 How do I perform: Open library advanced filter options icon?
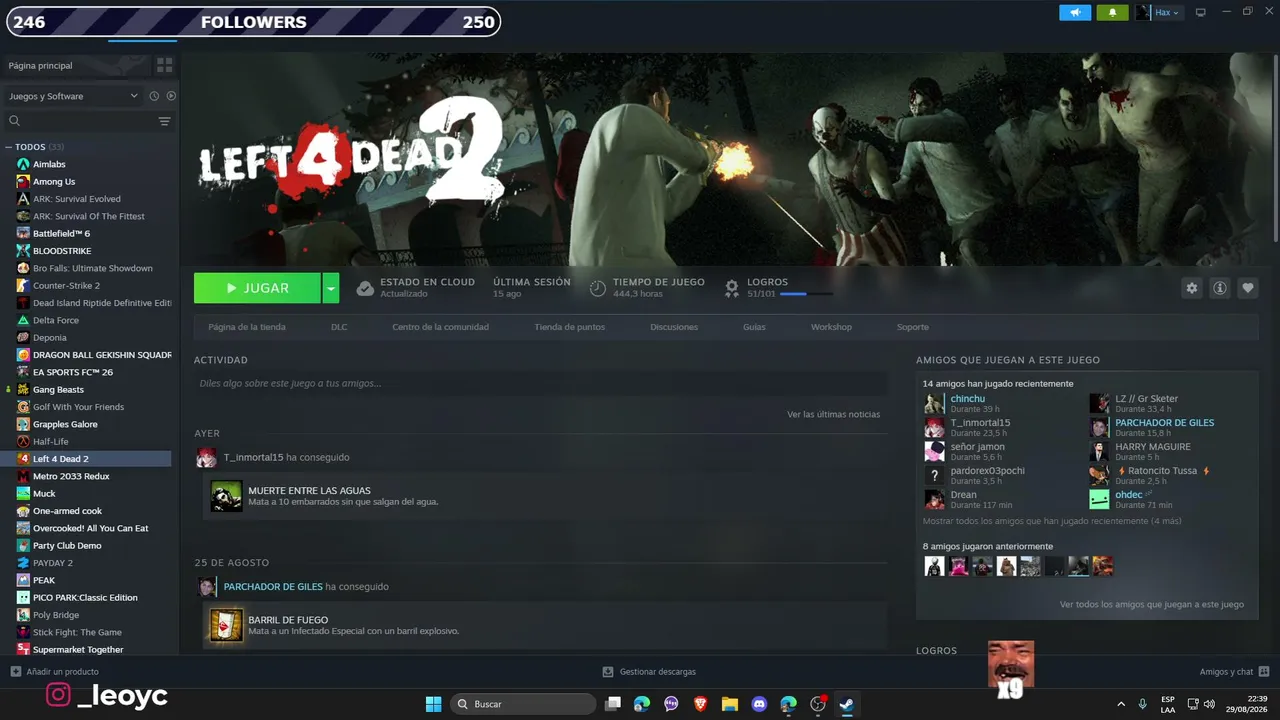165,121
